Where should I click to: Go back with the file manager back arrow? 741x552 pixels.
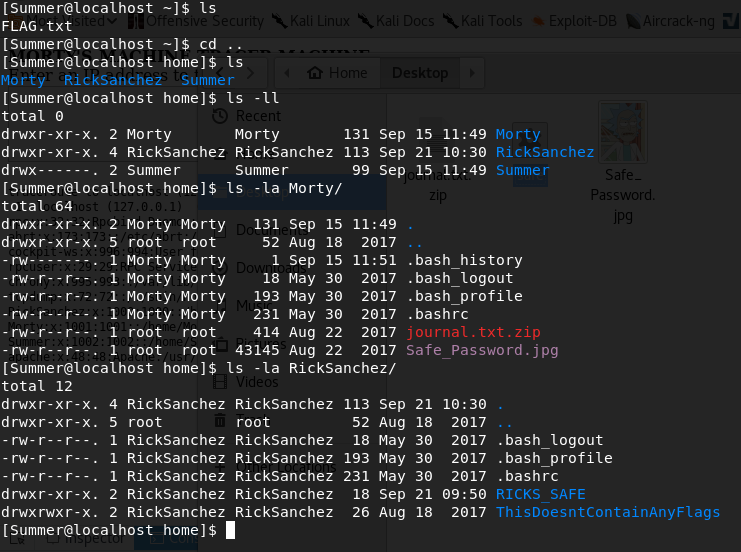[285, 73]
